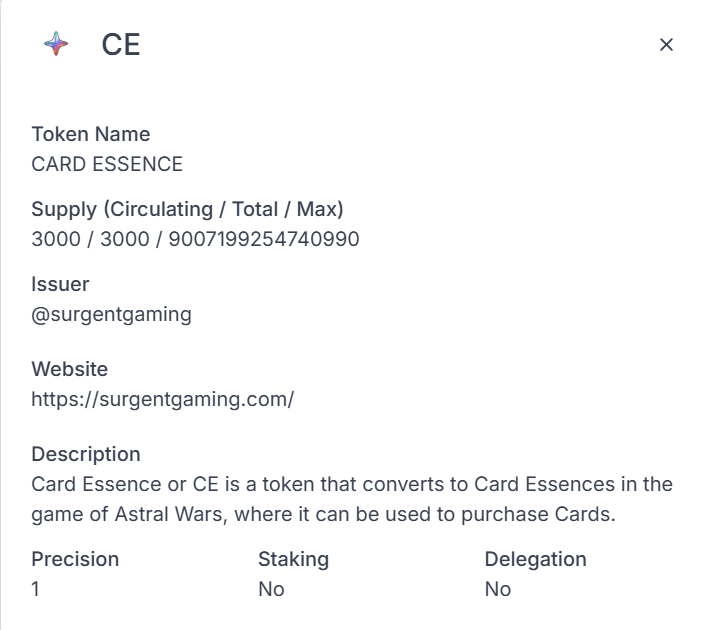
Task: Click the Website label
Action: (x=70, y=369)
